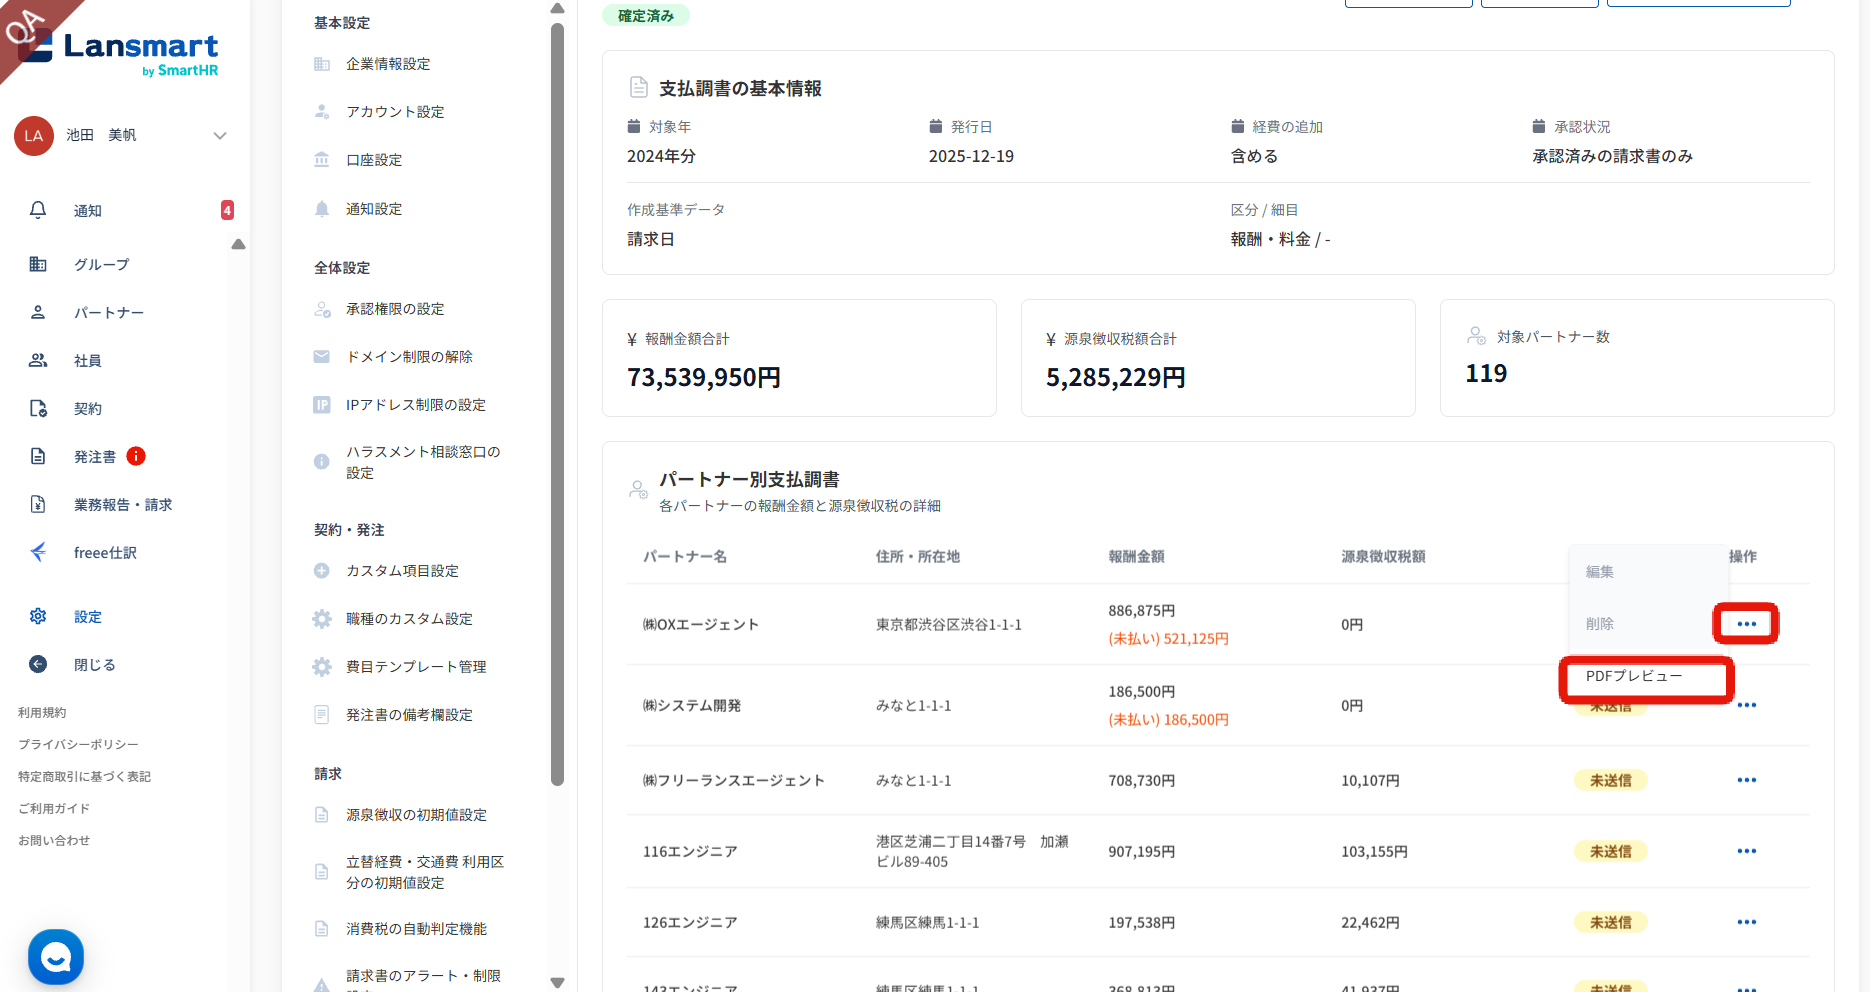Open 口座設定 bank icon

[322, 160]
